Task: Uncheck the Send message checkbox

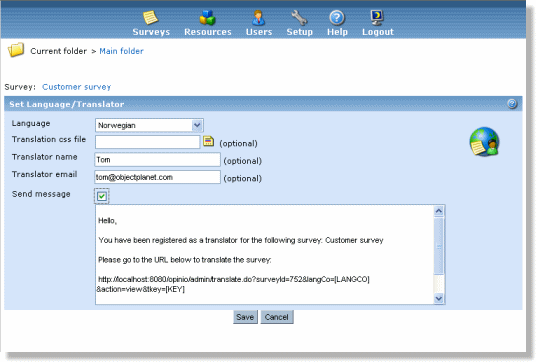Action: pyautogui.click(x=102, y=196)
